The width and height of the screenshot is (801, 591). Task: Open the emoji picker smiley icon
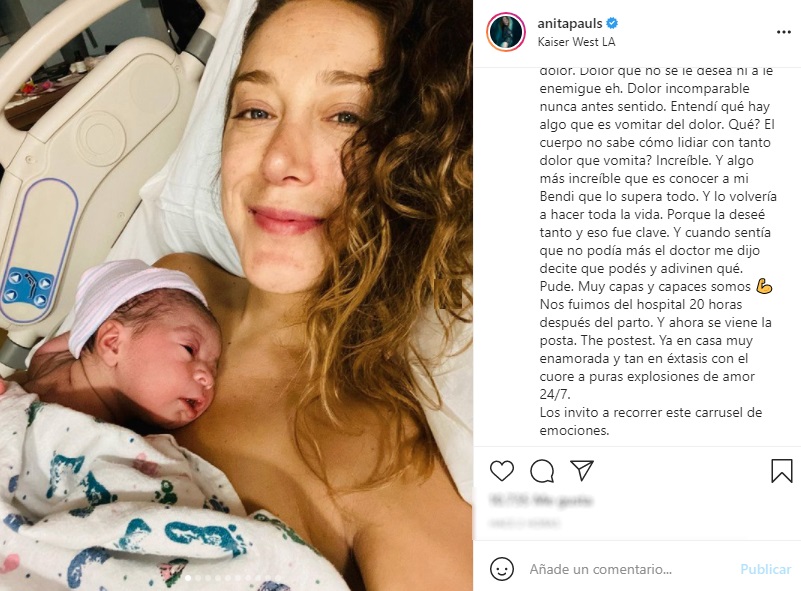click(502, 569)
